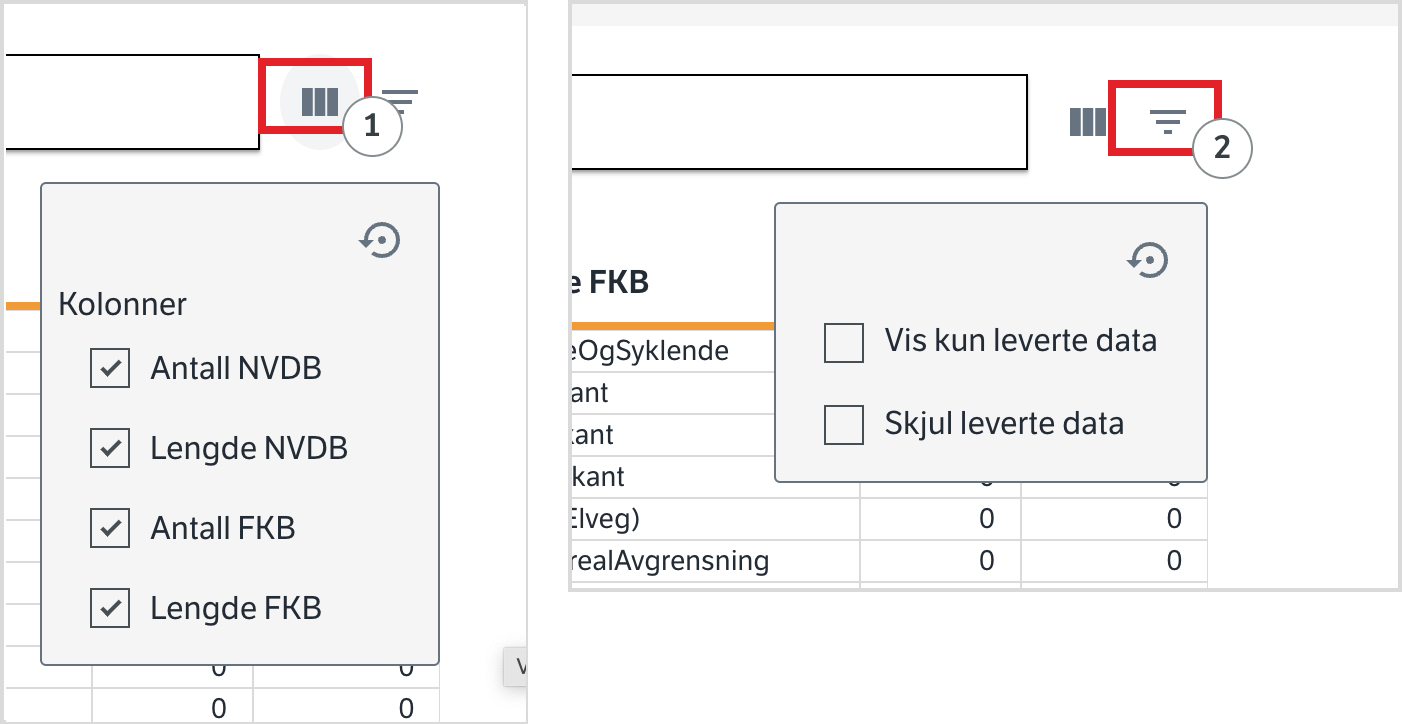
Task: Click filter icon beside the highlighted columns icon
Action: pyautogui.click(x=400, y=100)
